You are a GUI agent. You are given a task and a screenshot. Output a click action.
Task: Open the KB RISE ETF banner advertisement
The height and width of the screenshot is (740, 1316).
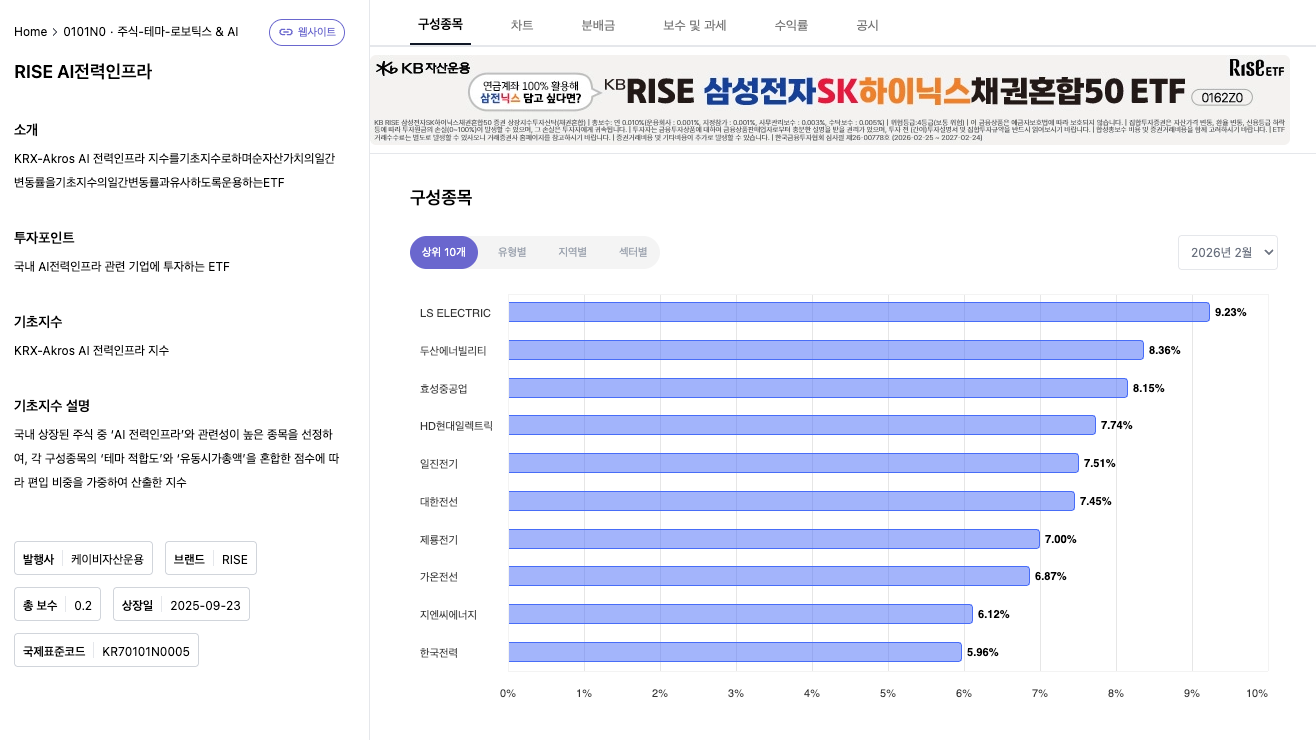830,99
